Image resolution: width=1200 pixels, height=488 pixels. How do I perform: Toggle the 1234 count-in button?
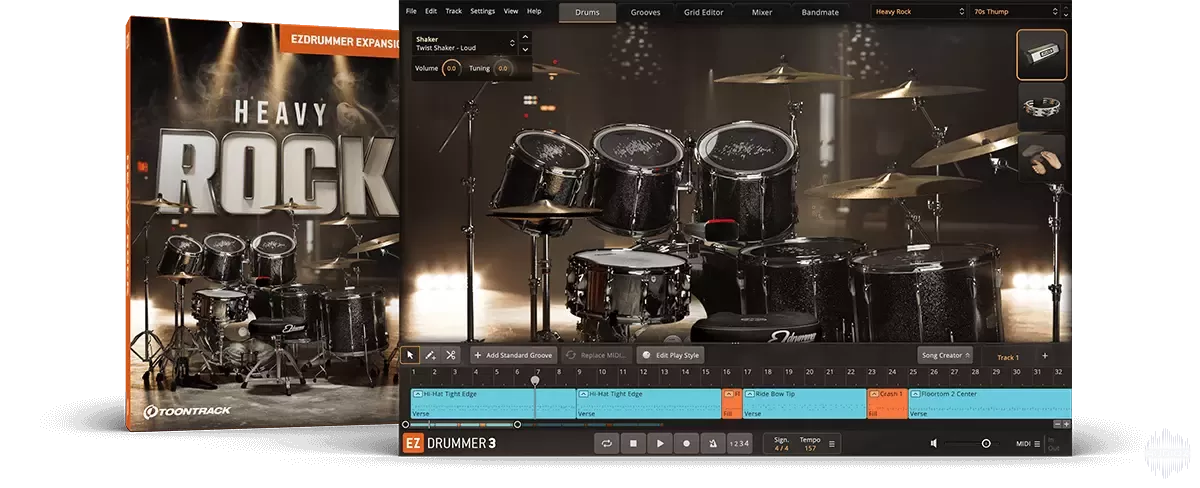pyautogui.click(x=738, y=443)
